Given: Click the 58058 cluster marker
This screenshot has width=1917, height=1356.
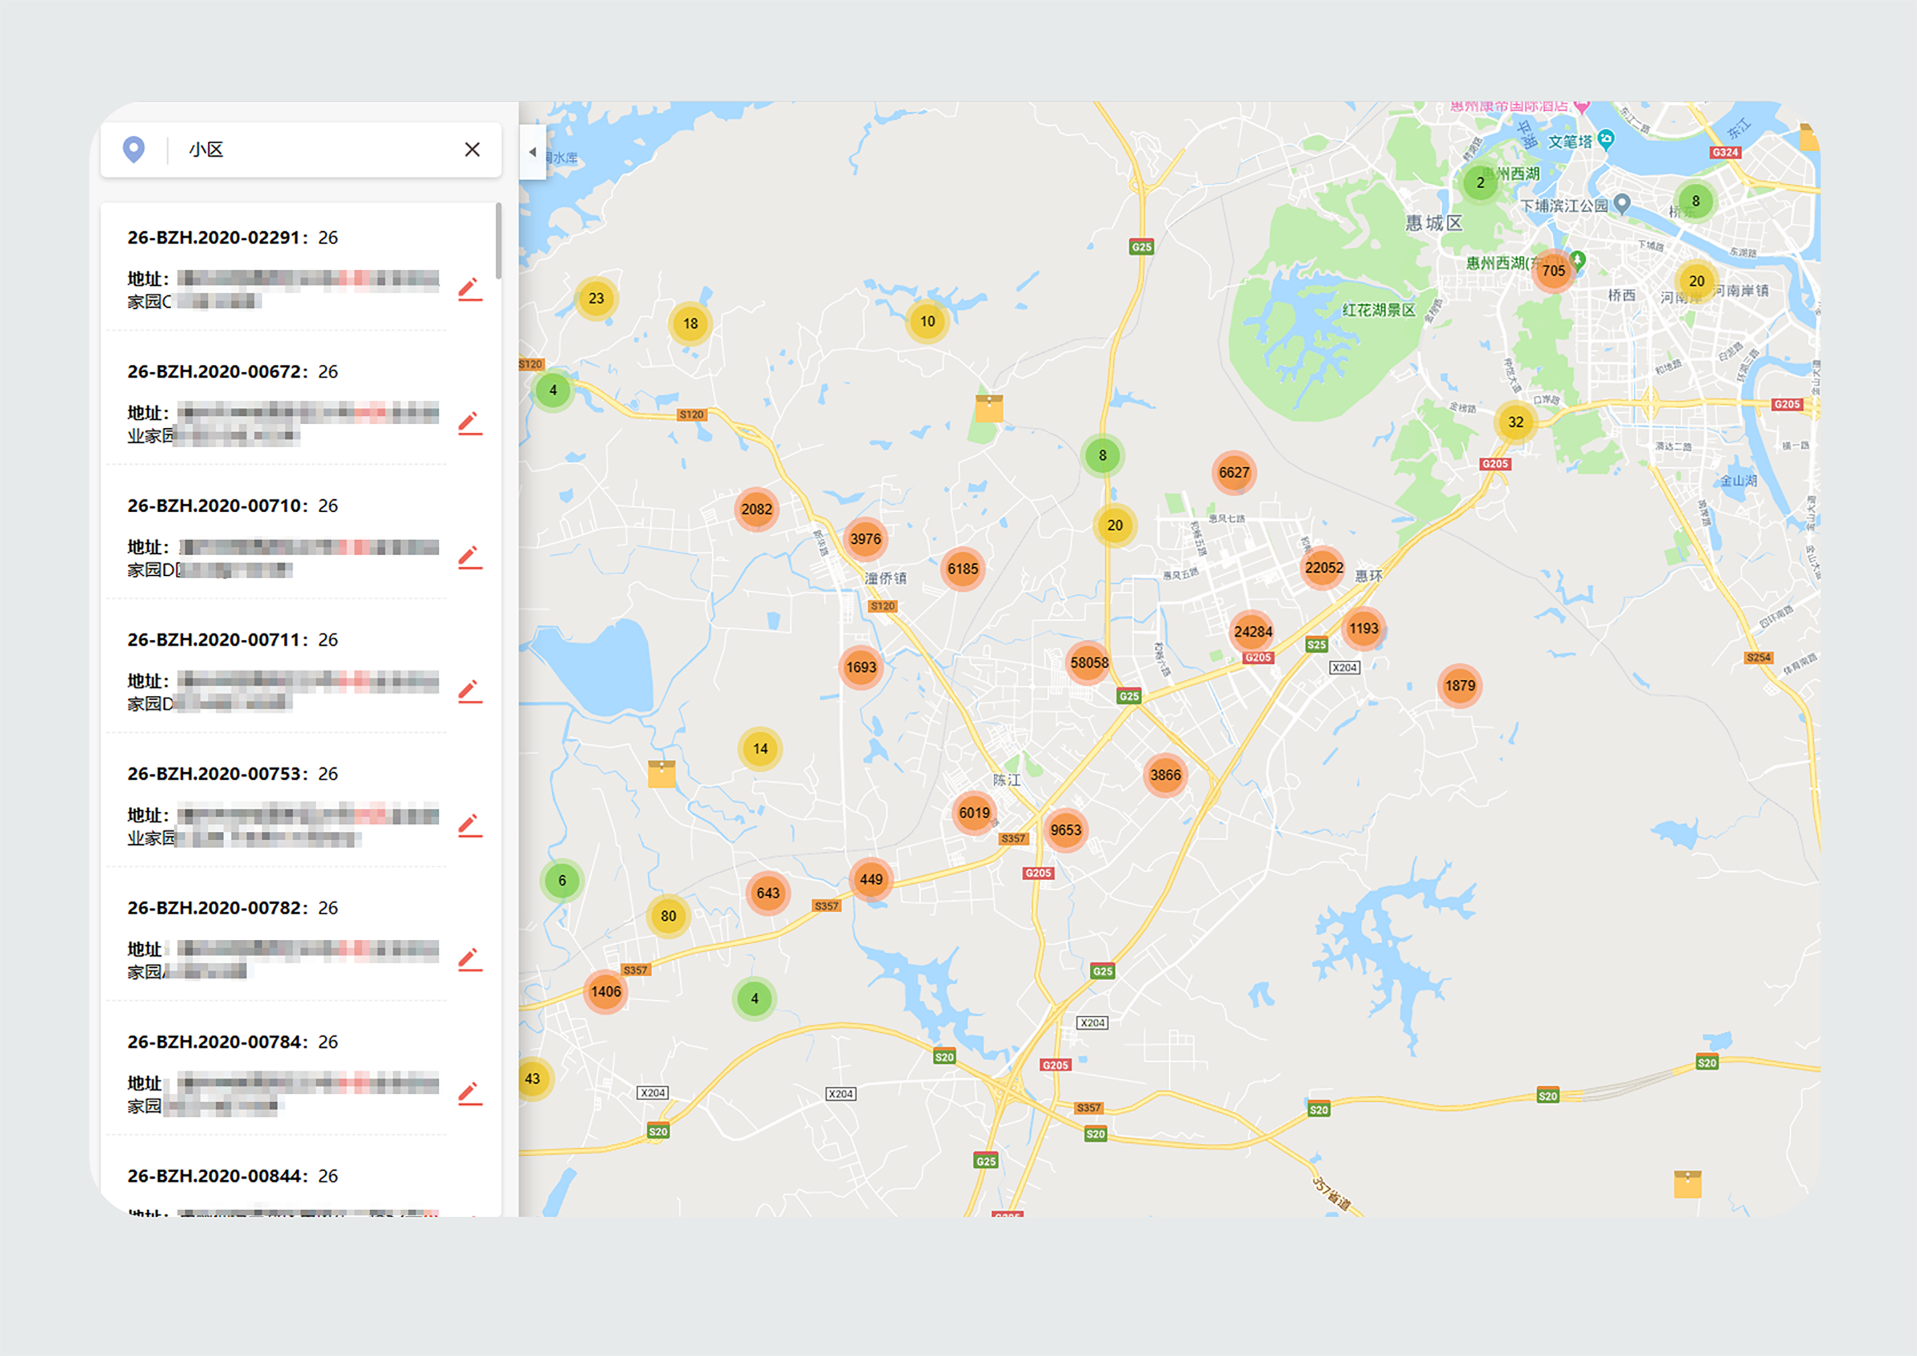Looking at the screenshot, I should (x=1088, y=662).
